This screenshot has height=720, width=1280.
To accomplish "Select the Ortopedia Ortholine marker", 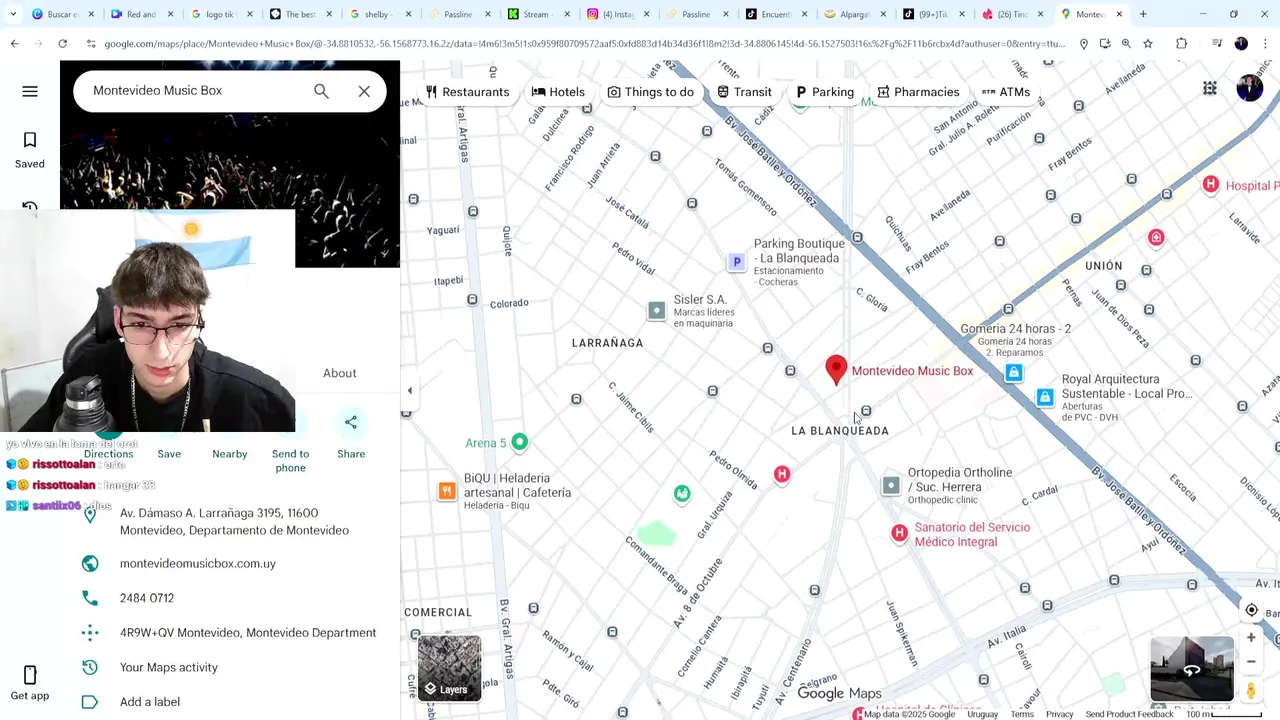I will pos(891,486).
